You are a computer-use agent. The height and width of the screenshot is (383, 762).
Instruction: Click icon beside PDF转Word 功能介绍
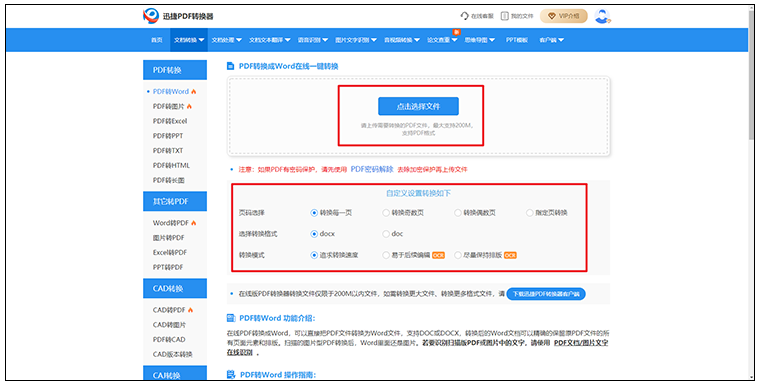click(x=231, y=318)
